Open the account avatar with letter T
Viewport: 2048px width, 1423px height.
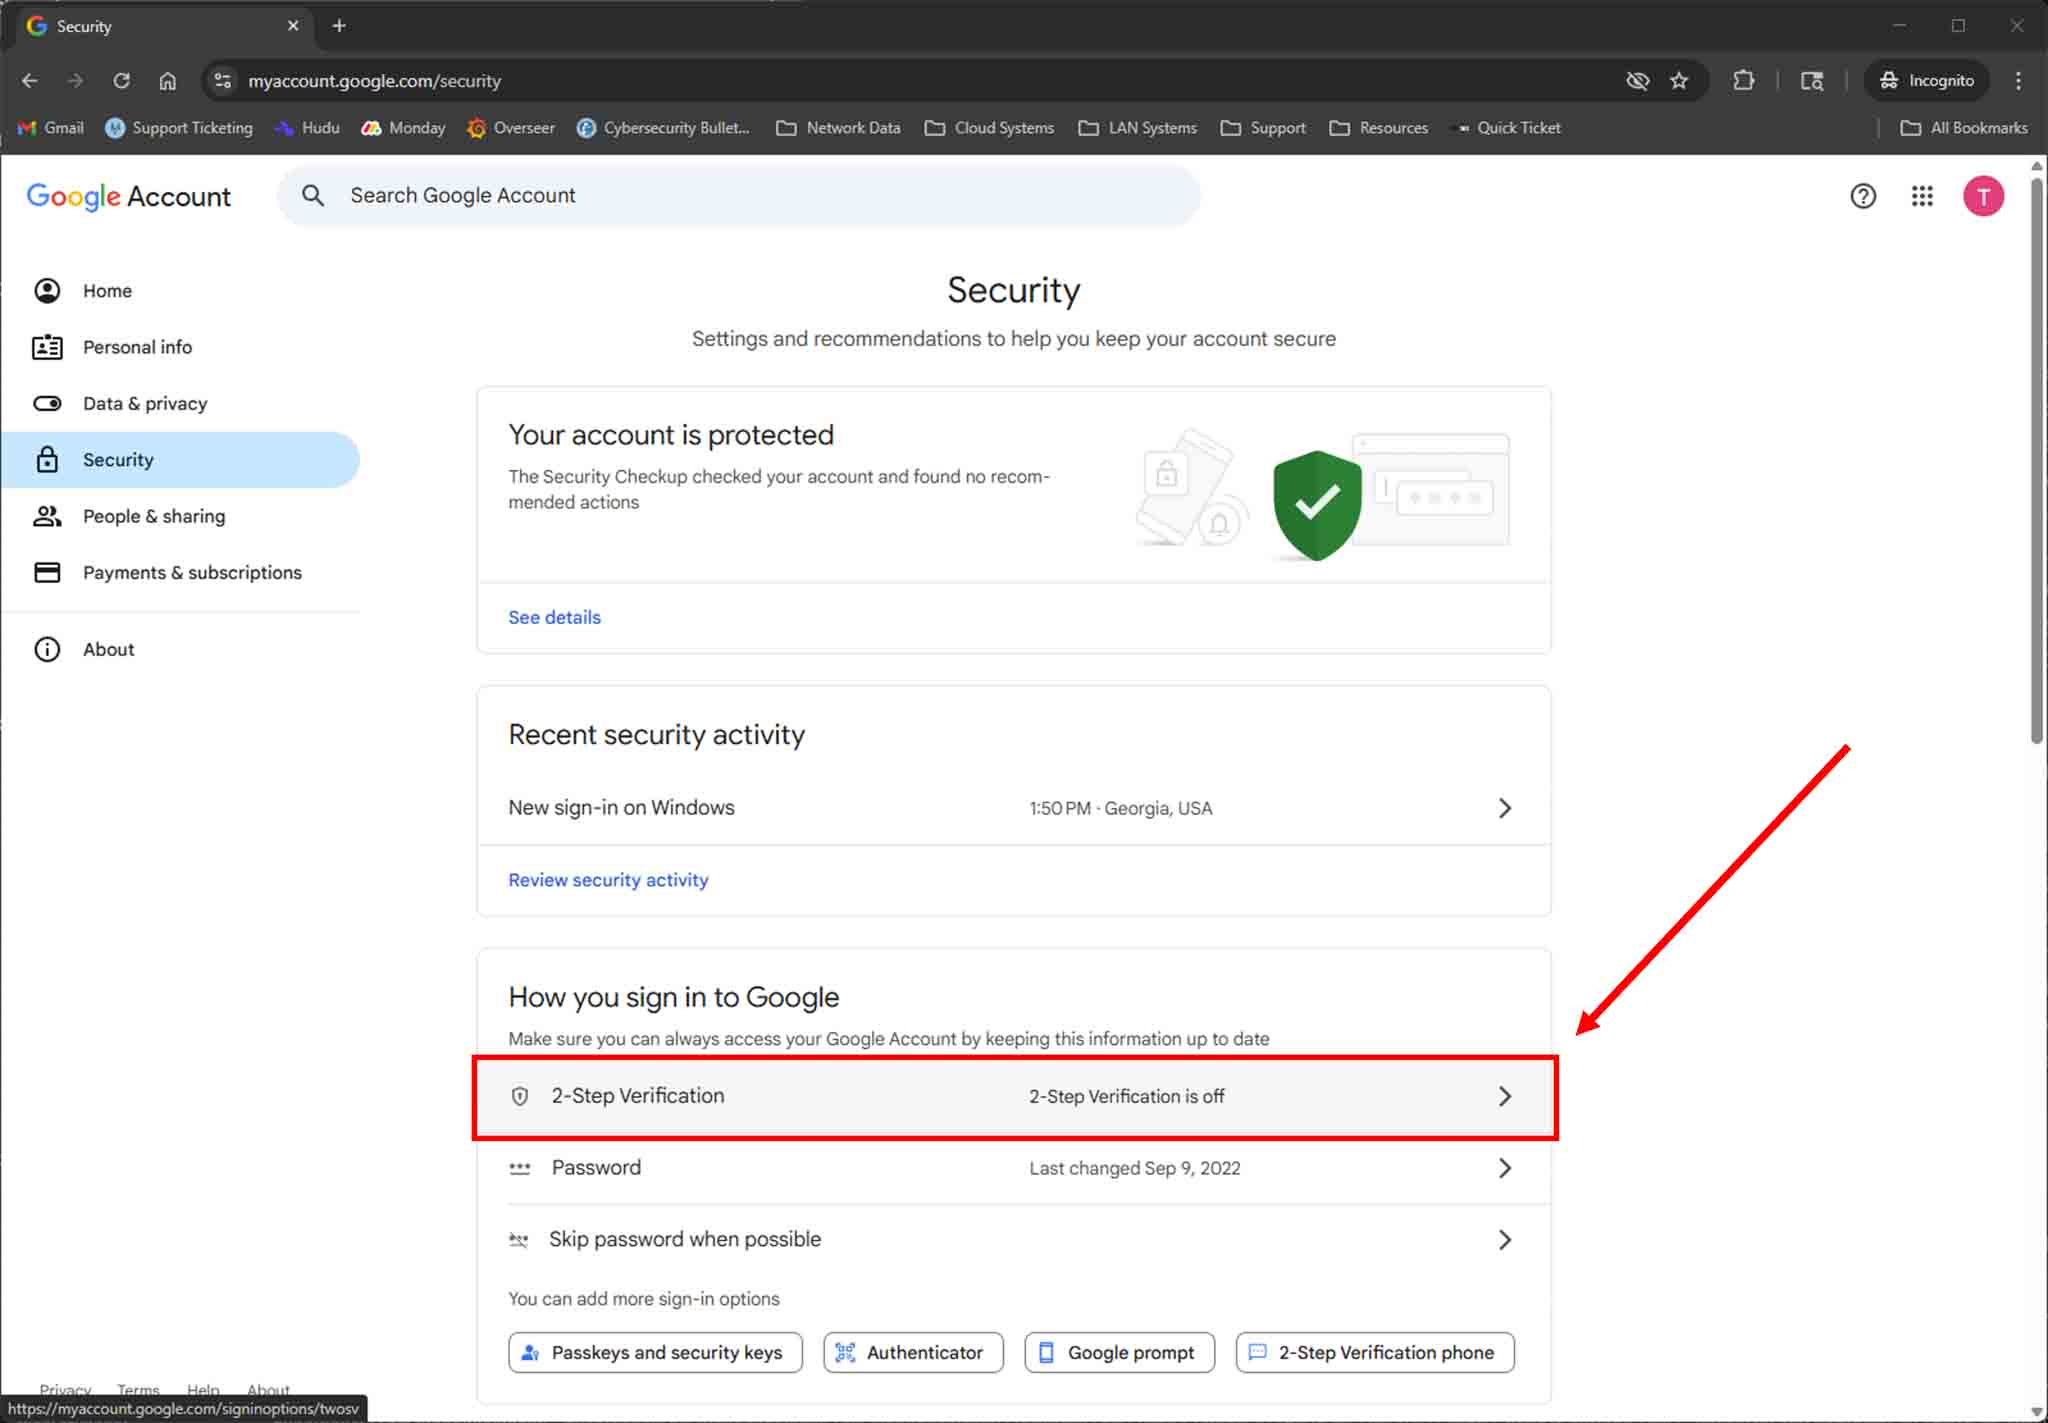pos(1982,196)
